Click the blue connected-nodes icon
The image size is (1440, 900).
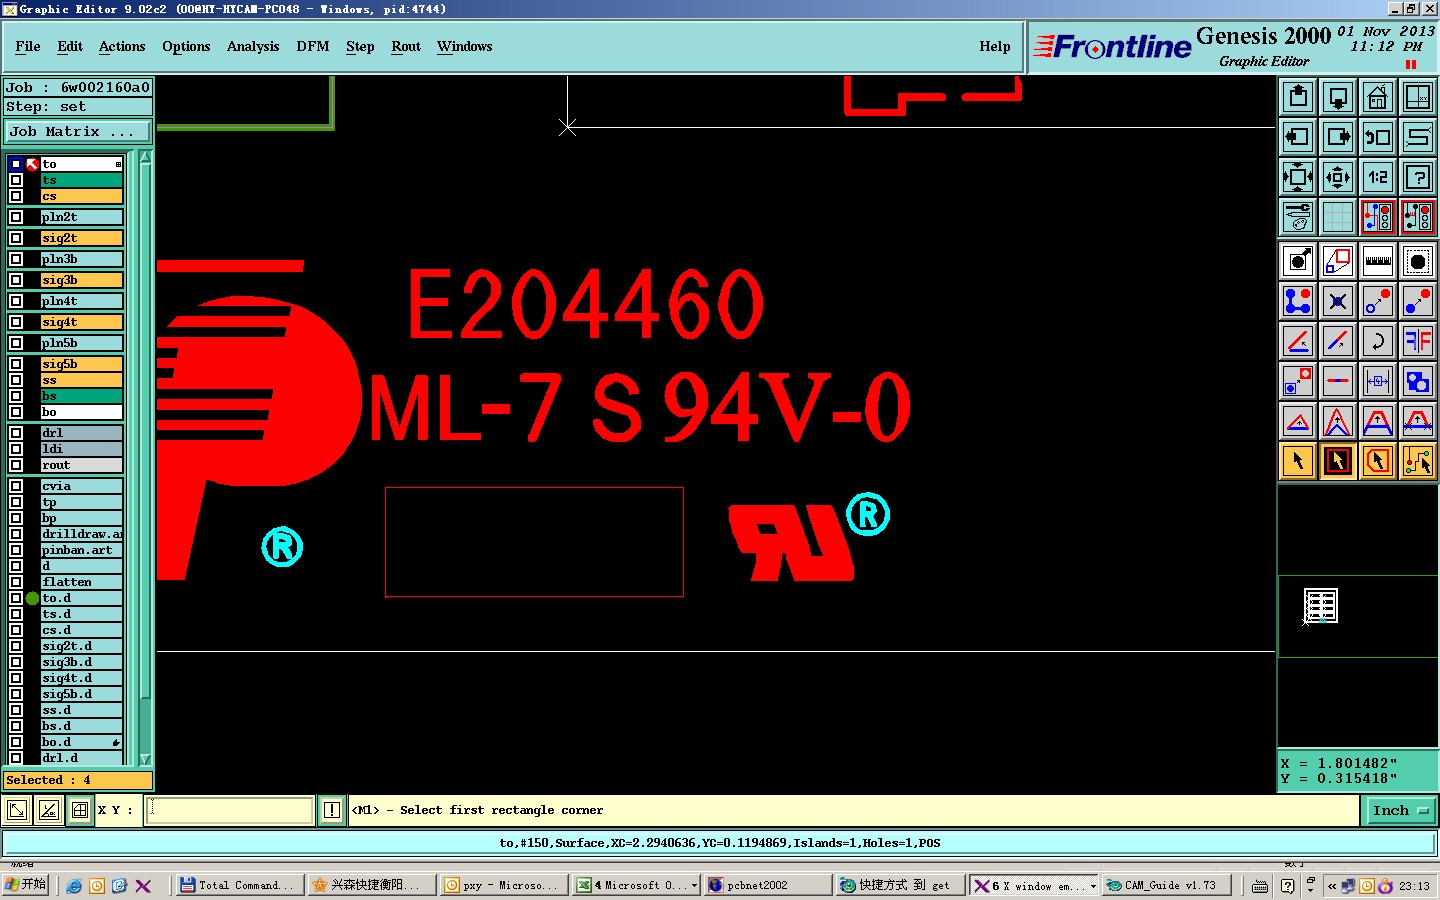pyautogui.click(x=1298, y=301)
